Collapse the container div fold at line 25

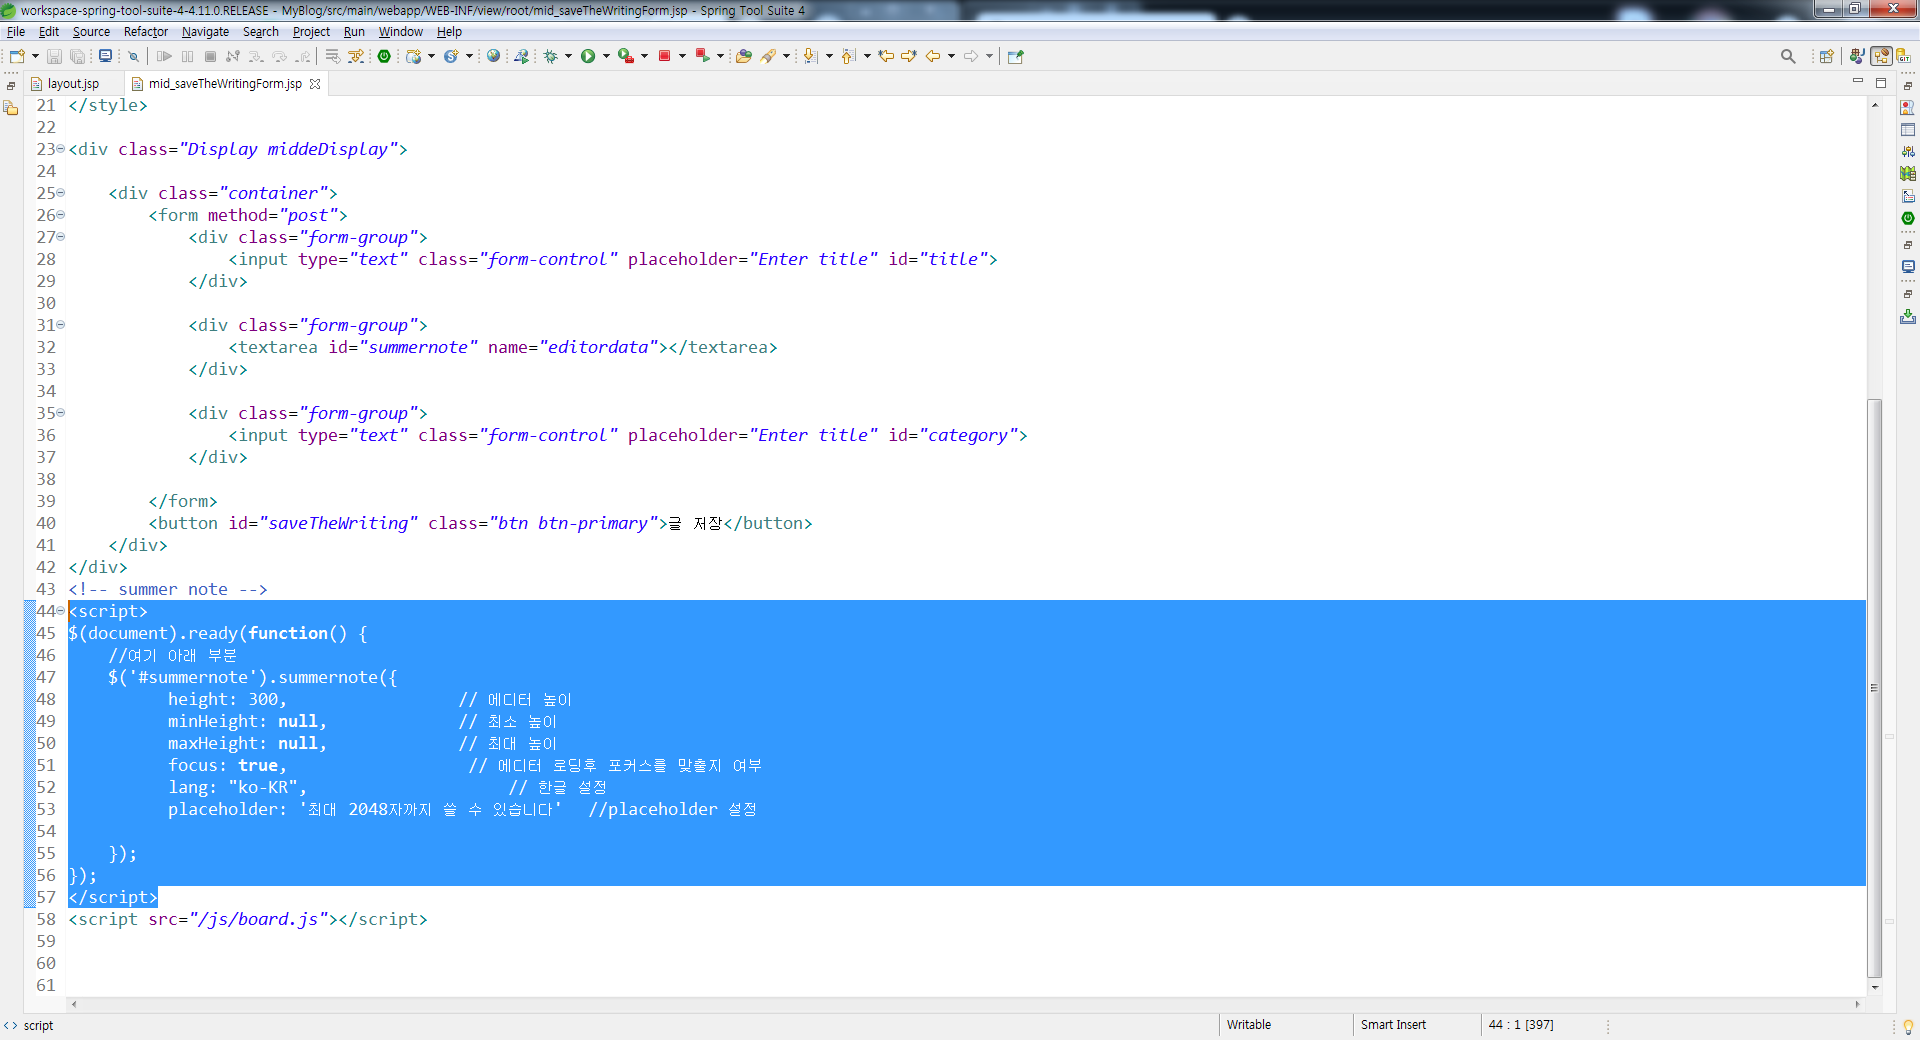tap(60, 193)
